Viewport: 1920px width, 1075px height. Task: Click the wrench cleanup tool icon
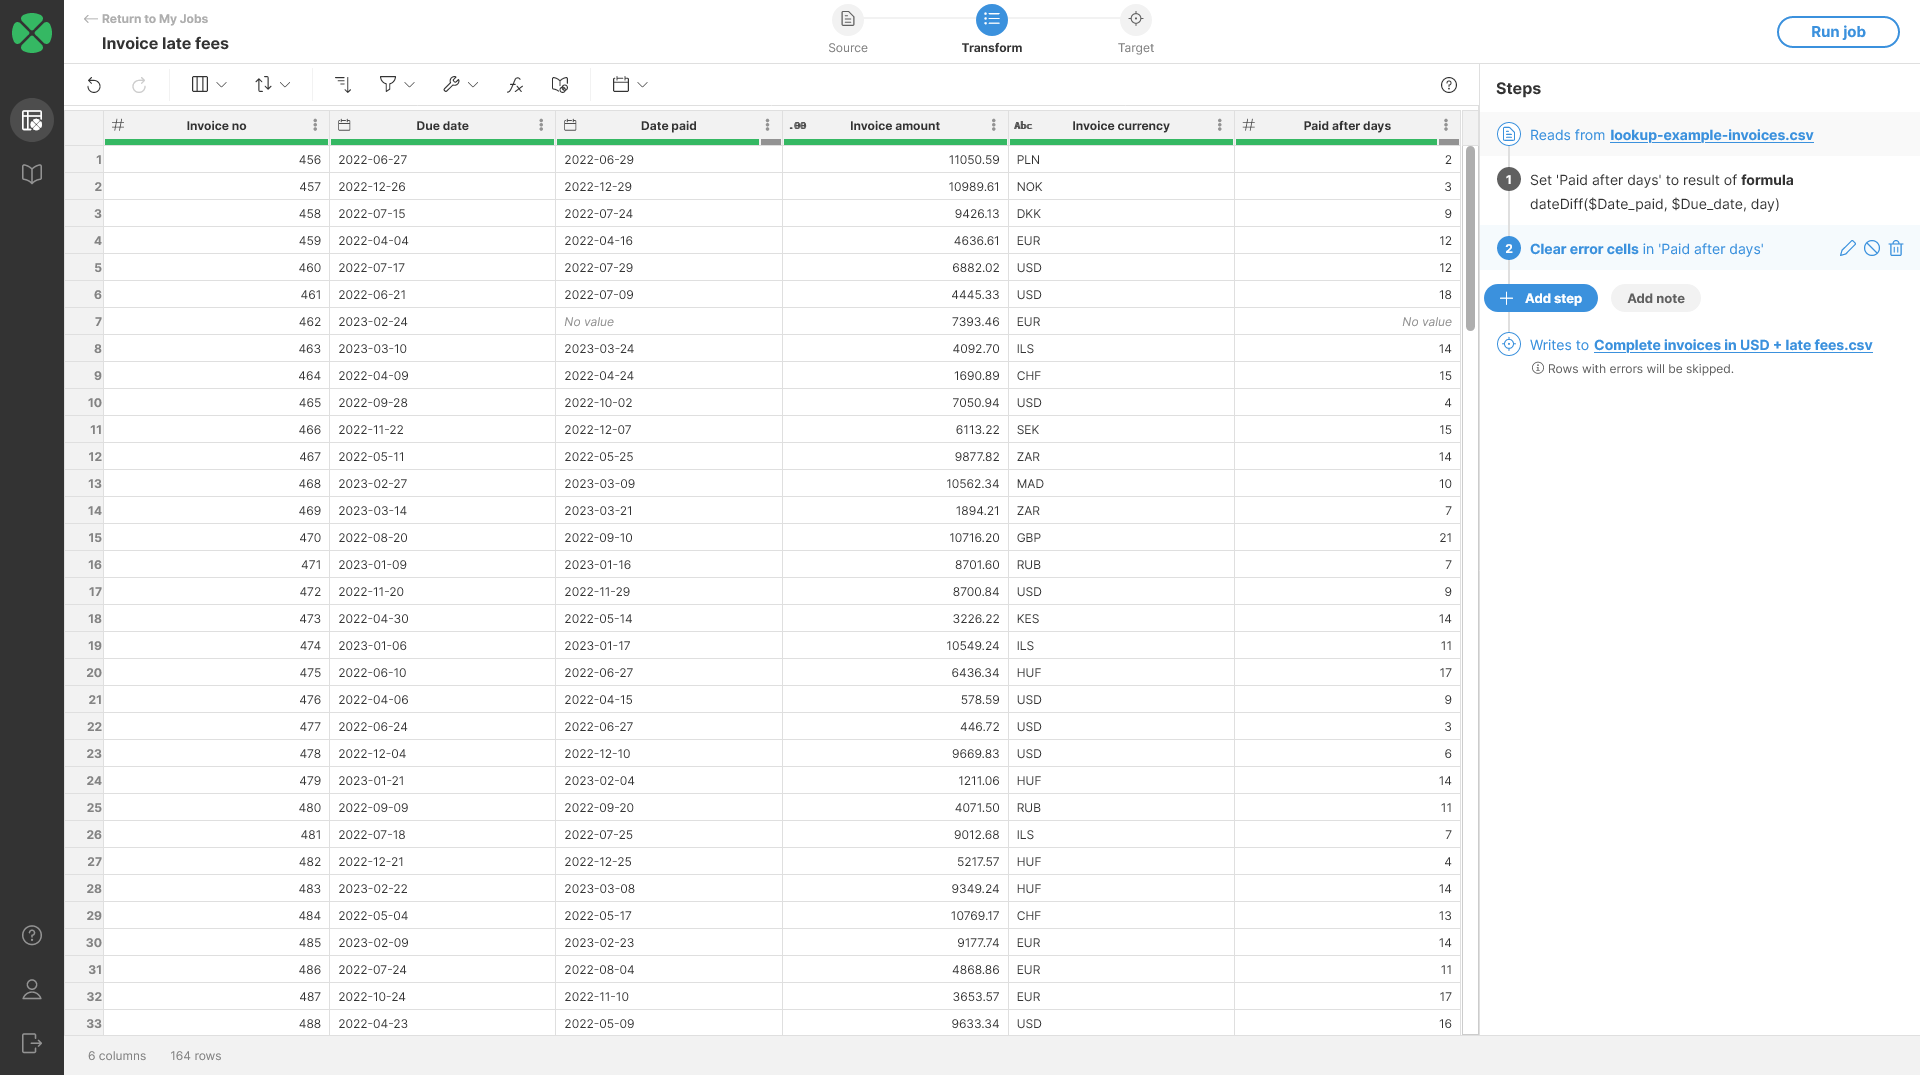tap(452, 85)
